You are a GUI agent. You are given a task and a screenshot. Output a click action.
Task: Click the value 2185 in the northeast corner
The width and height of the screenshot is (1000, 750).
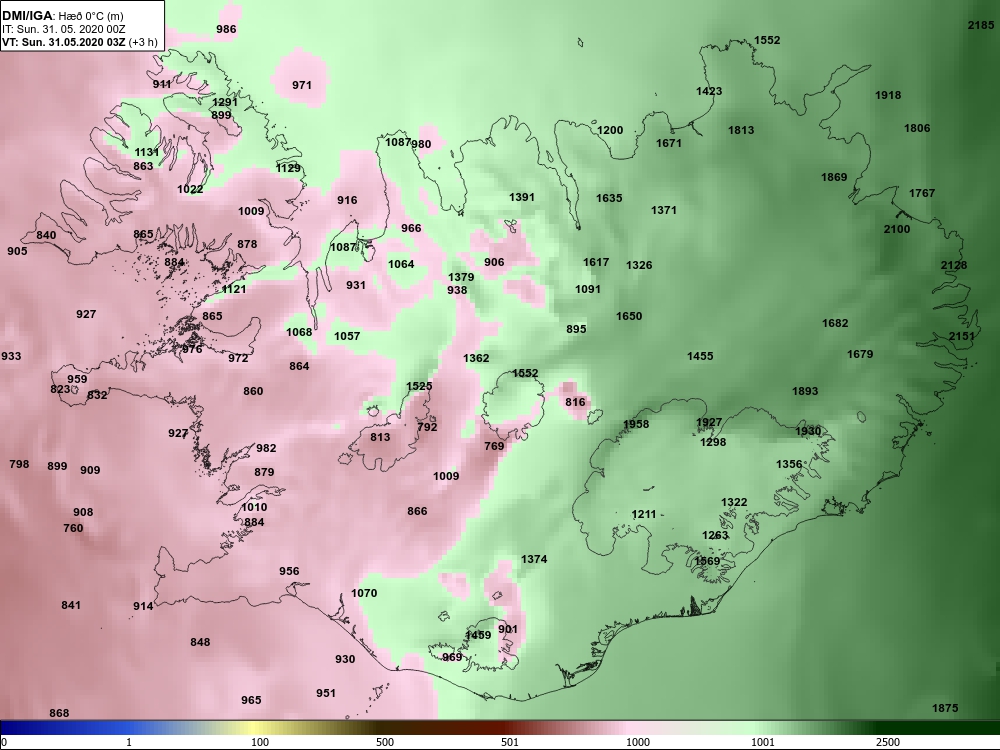pos(981,25)
